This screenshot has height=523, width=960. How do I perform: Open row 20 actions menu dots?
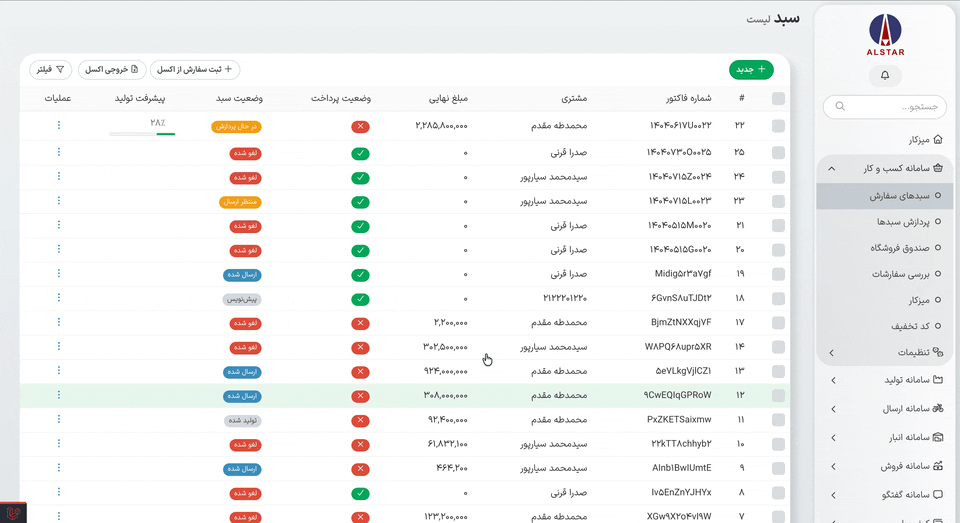(59, 249)
